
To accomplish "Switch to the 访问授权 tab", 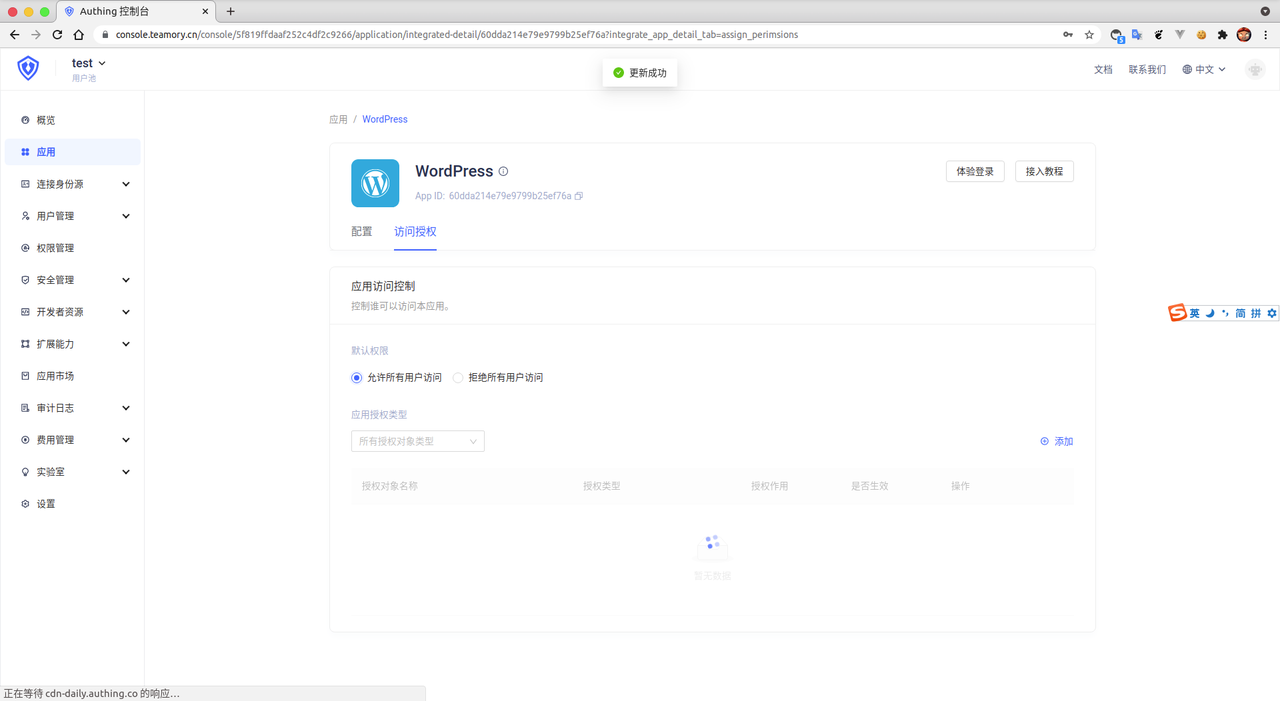I will tap(415, 231).
